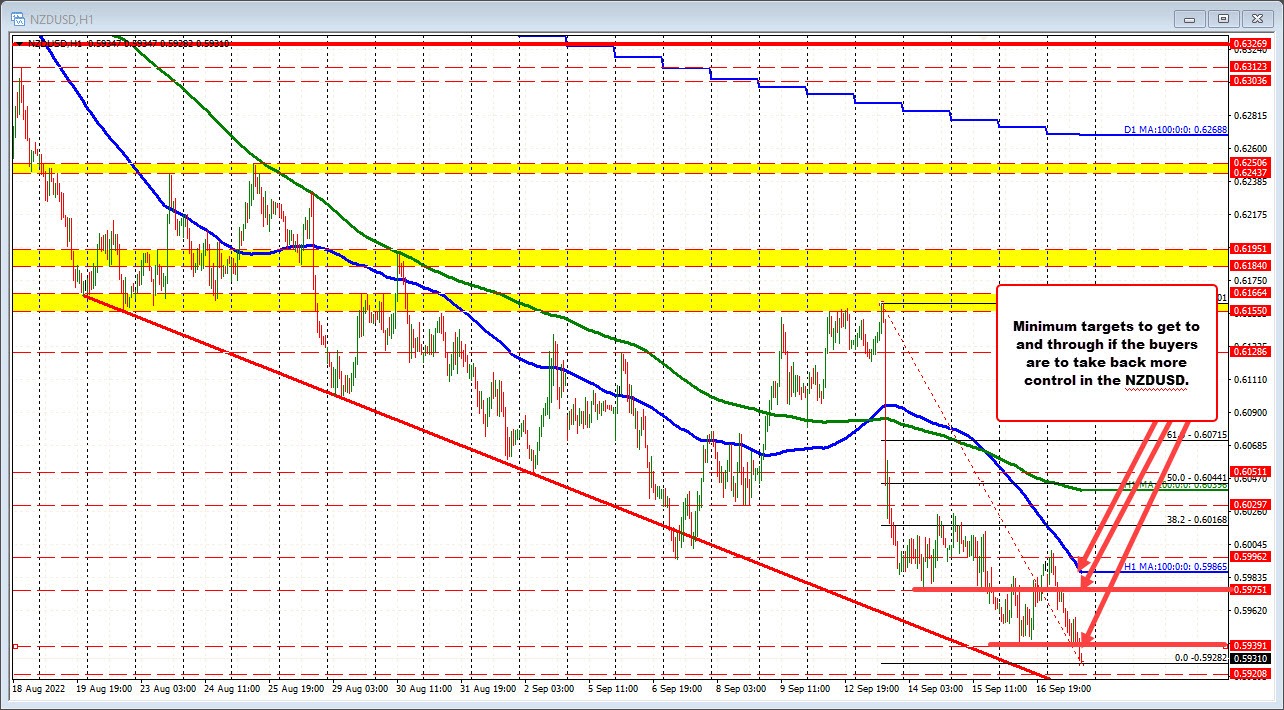Click the 0.0 -0.59282 Fibonacci label
This screenshot has width=1284, height=710.
click(1199, 657)
